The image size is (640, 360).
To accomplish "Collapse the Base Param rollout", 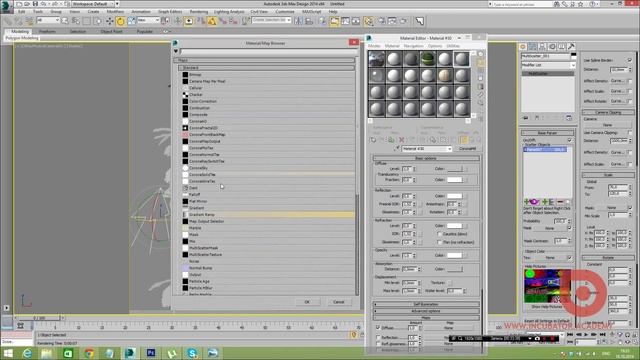I will click(547, 133).
